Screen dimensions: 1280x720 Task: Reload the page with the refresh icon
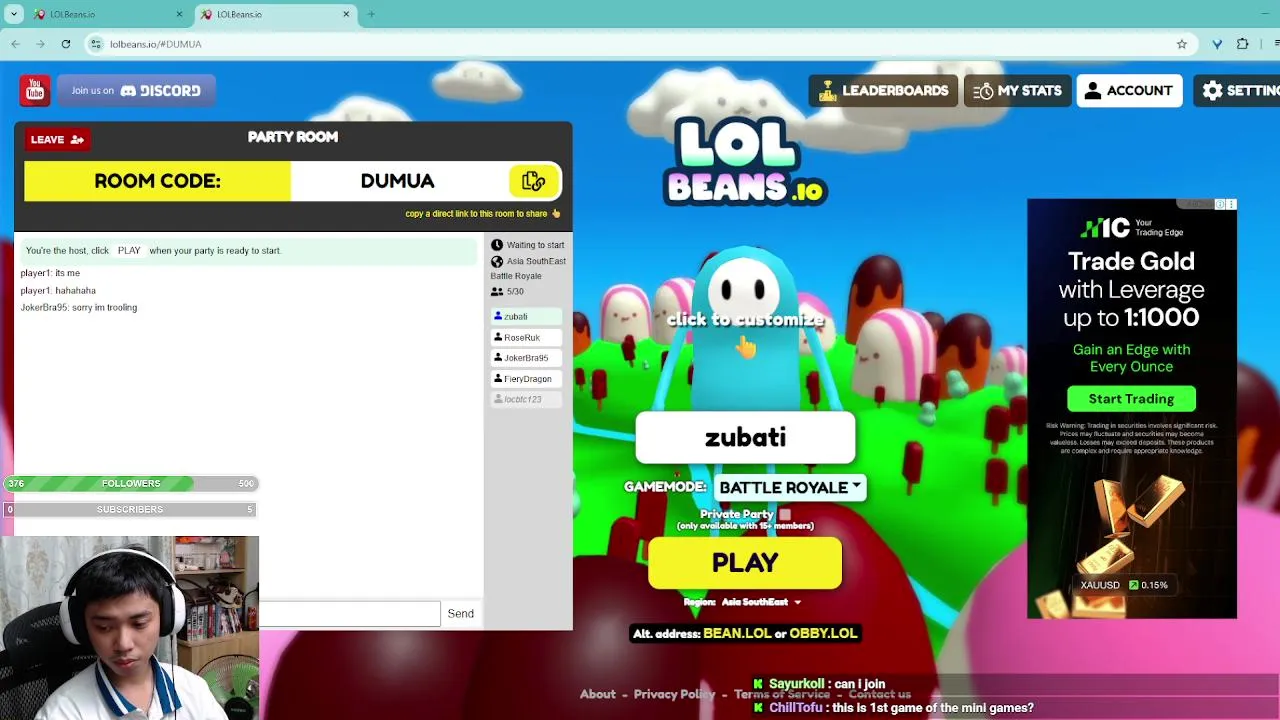click(66, 44)
